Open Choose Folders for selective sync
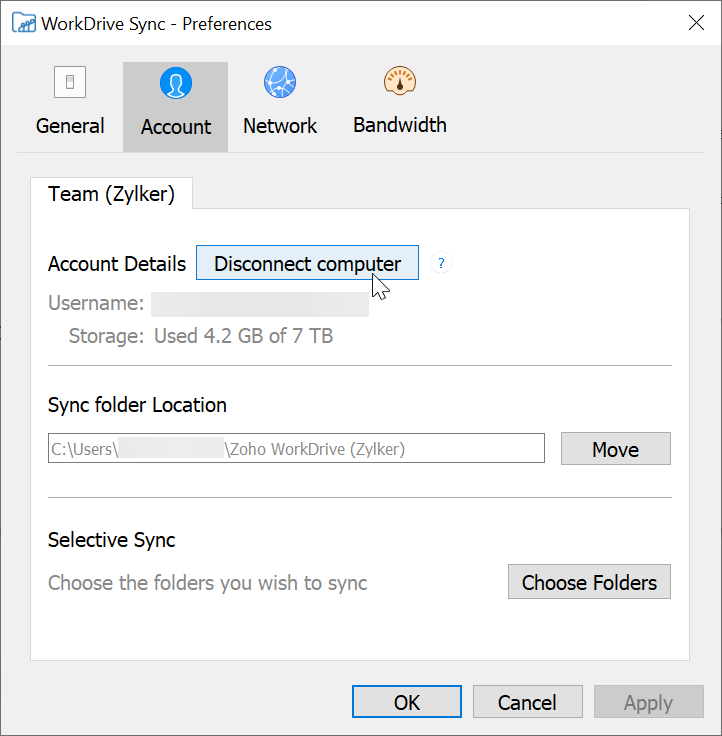The height and width of the screenshot is (736, 722). (589, 582)
